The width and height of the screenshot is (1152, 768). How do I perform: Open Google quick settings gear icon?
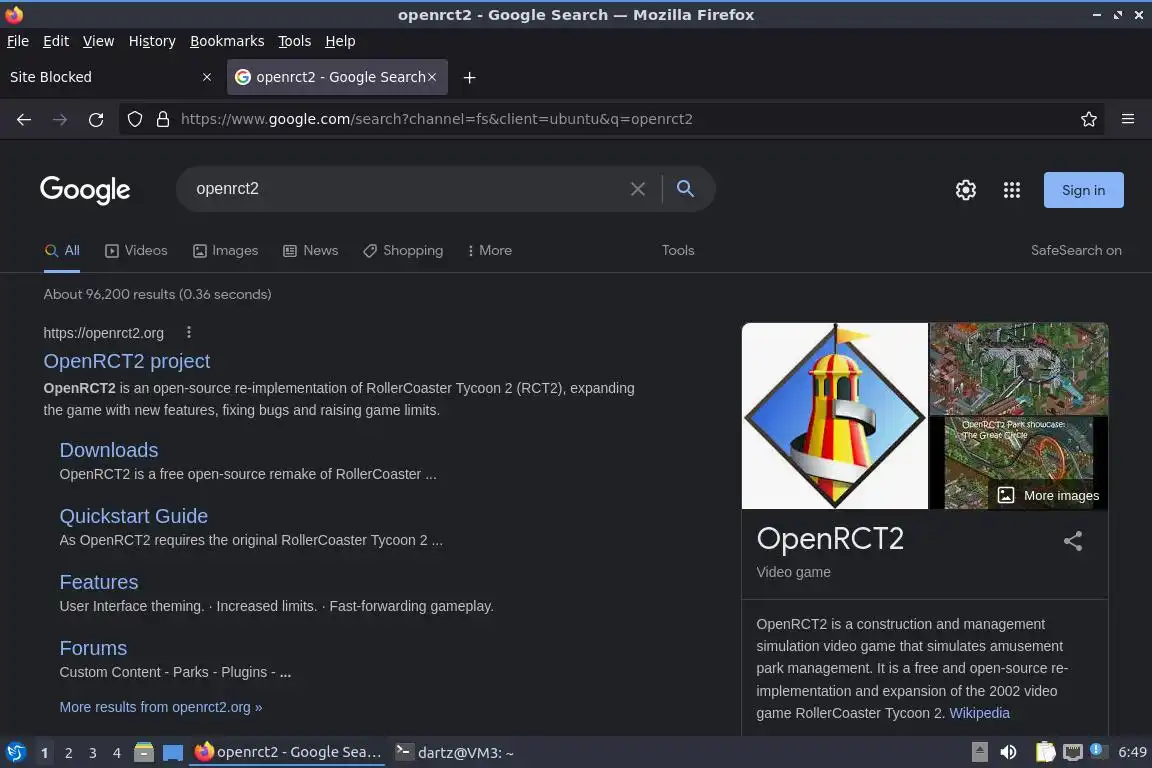point(965,190)
